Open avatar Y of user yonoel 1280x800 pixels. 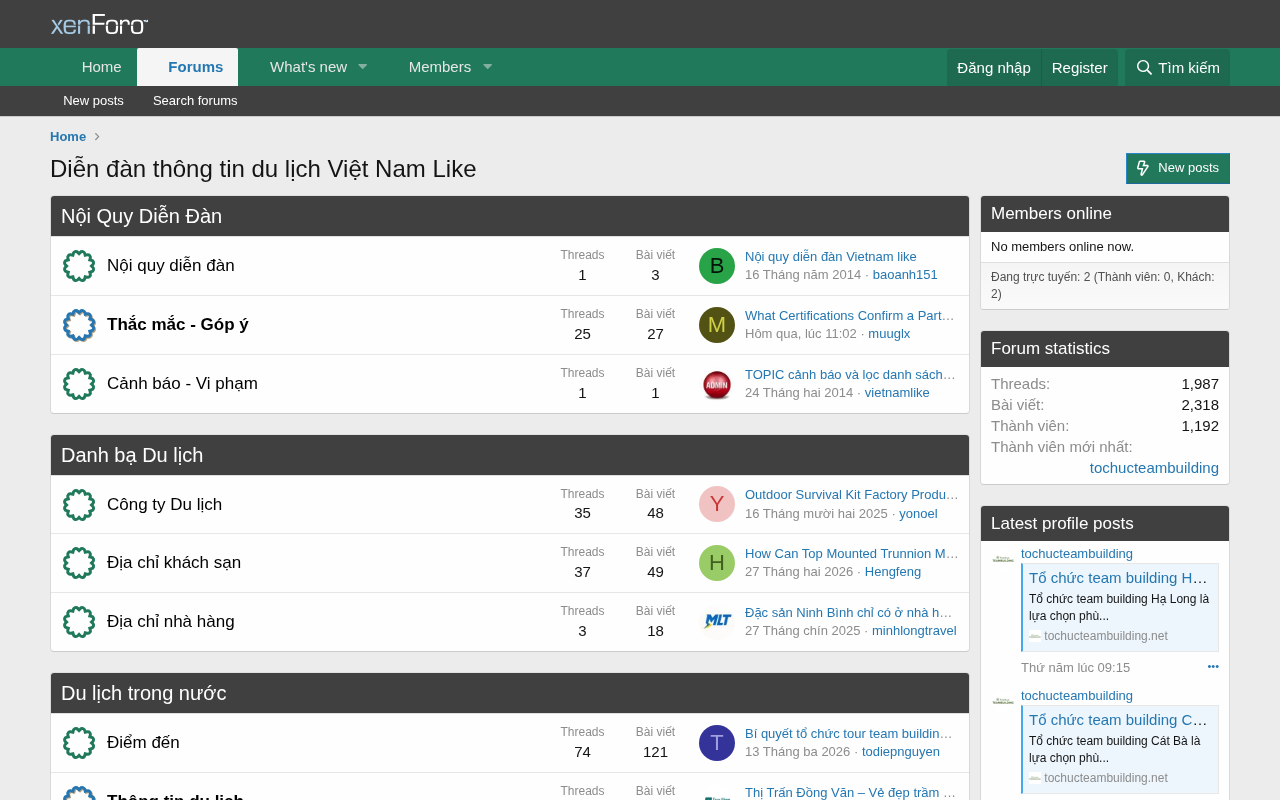coord(717,504)
